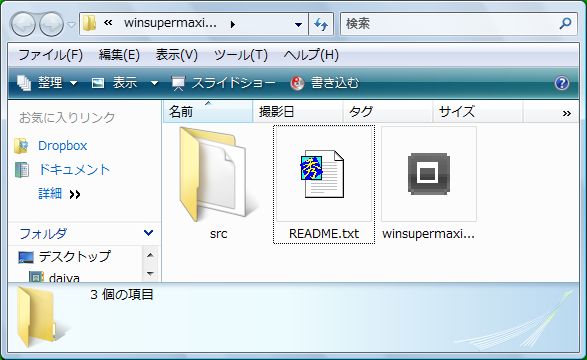Image resolution: width=587 pixels, height=360 pixels.
Task: Select winsupermaxi... breadcrumb in address bar
Action: (x=170, y=23)
